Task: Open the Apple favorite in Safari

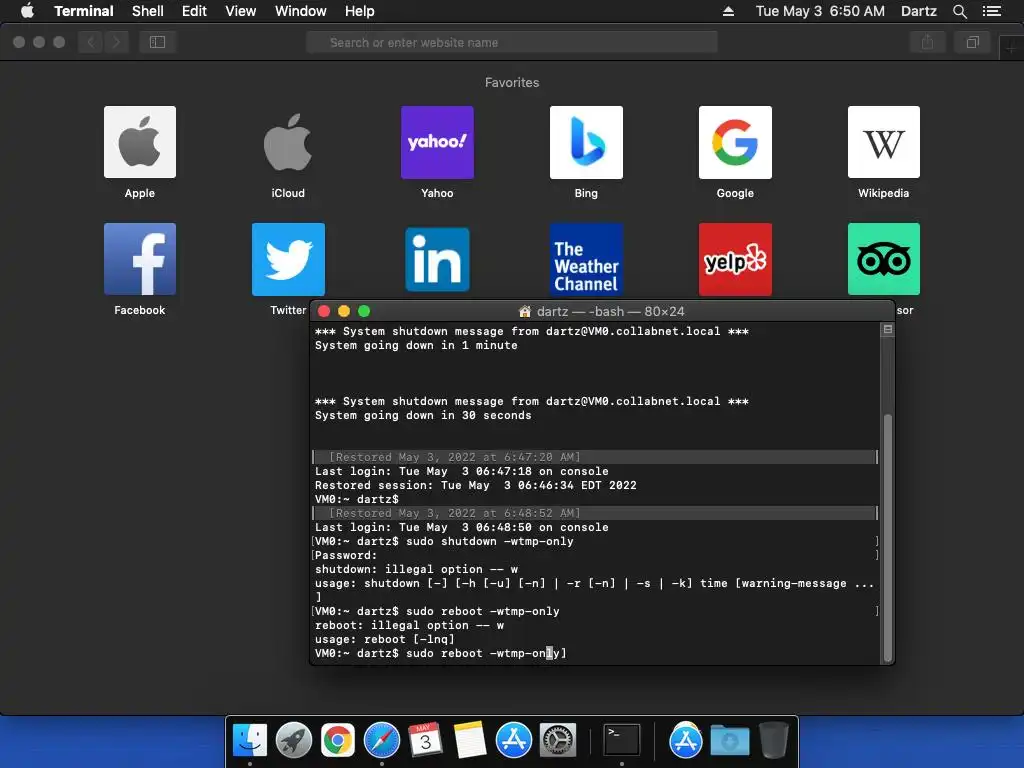Action: coord(140,142)
